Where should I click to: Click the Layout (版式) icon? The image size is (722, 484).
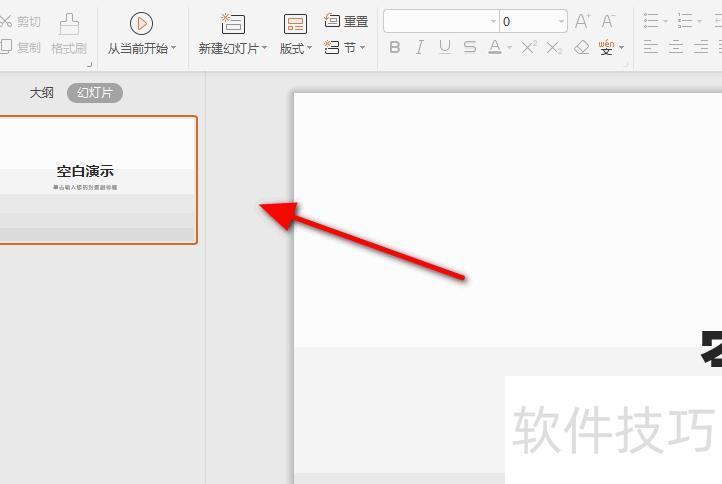(295, 24)
